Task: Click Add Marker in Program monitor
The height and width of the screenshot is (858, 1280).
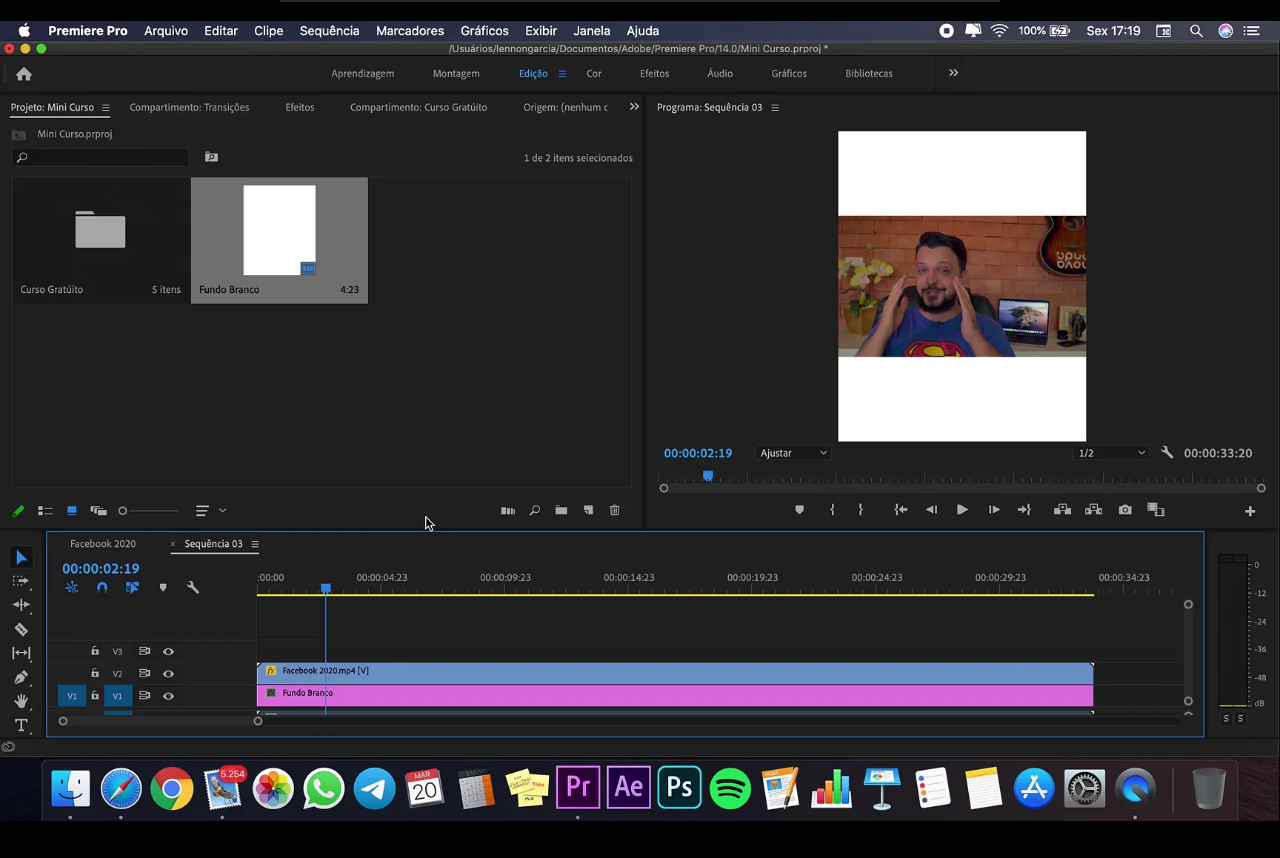Action: coord(799,510)
